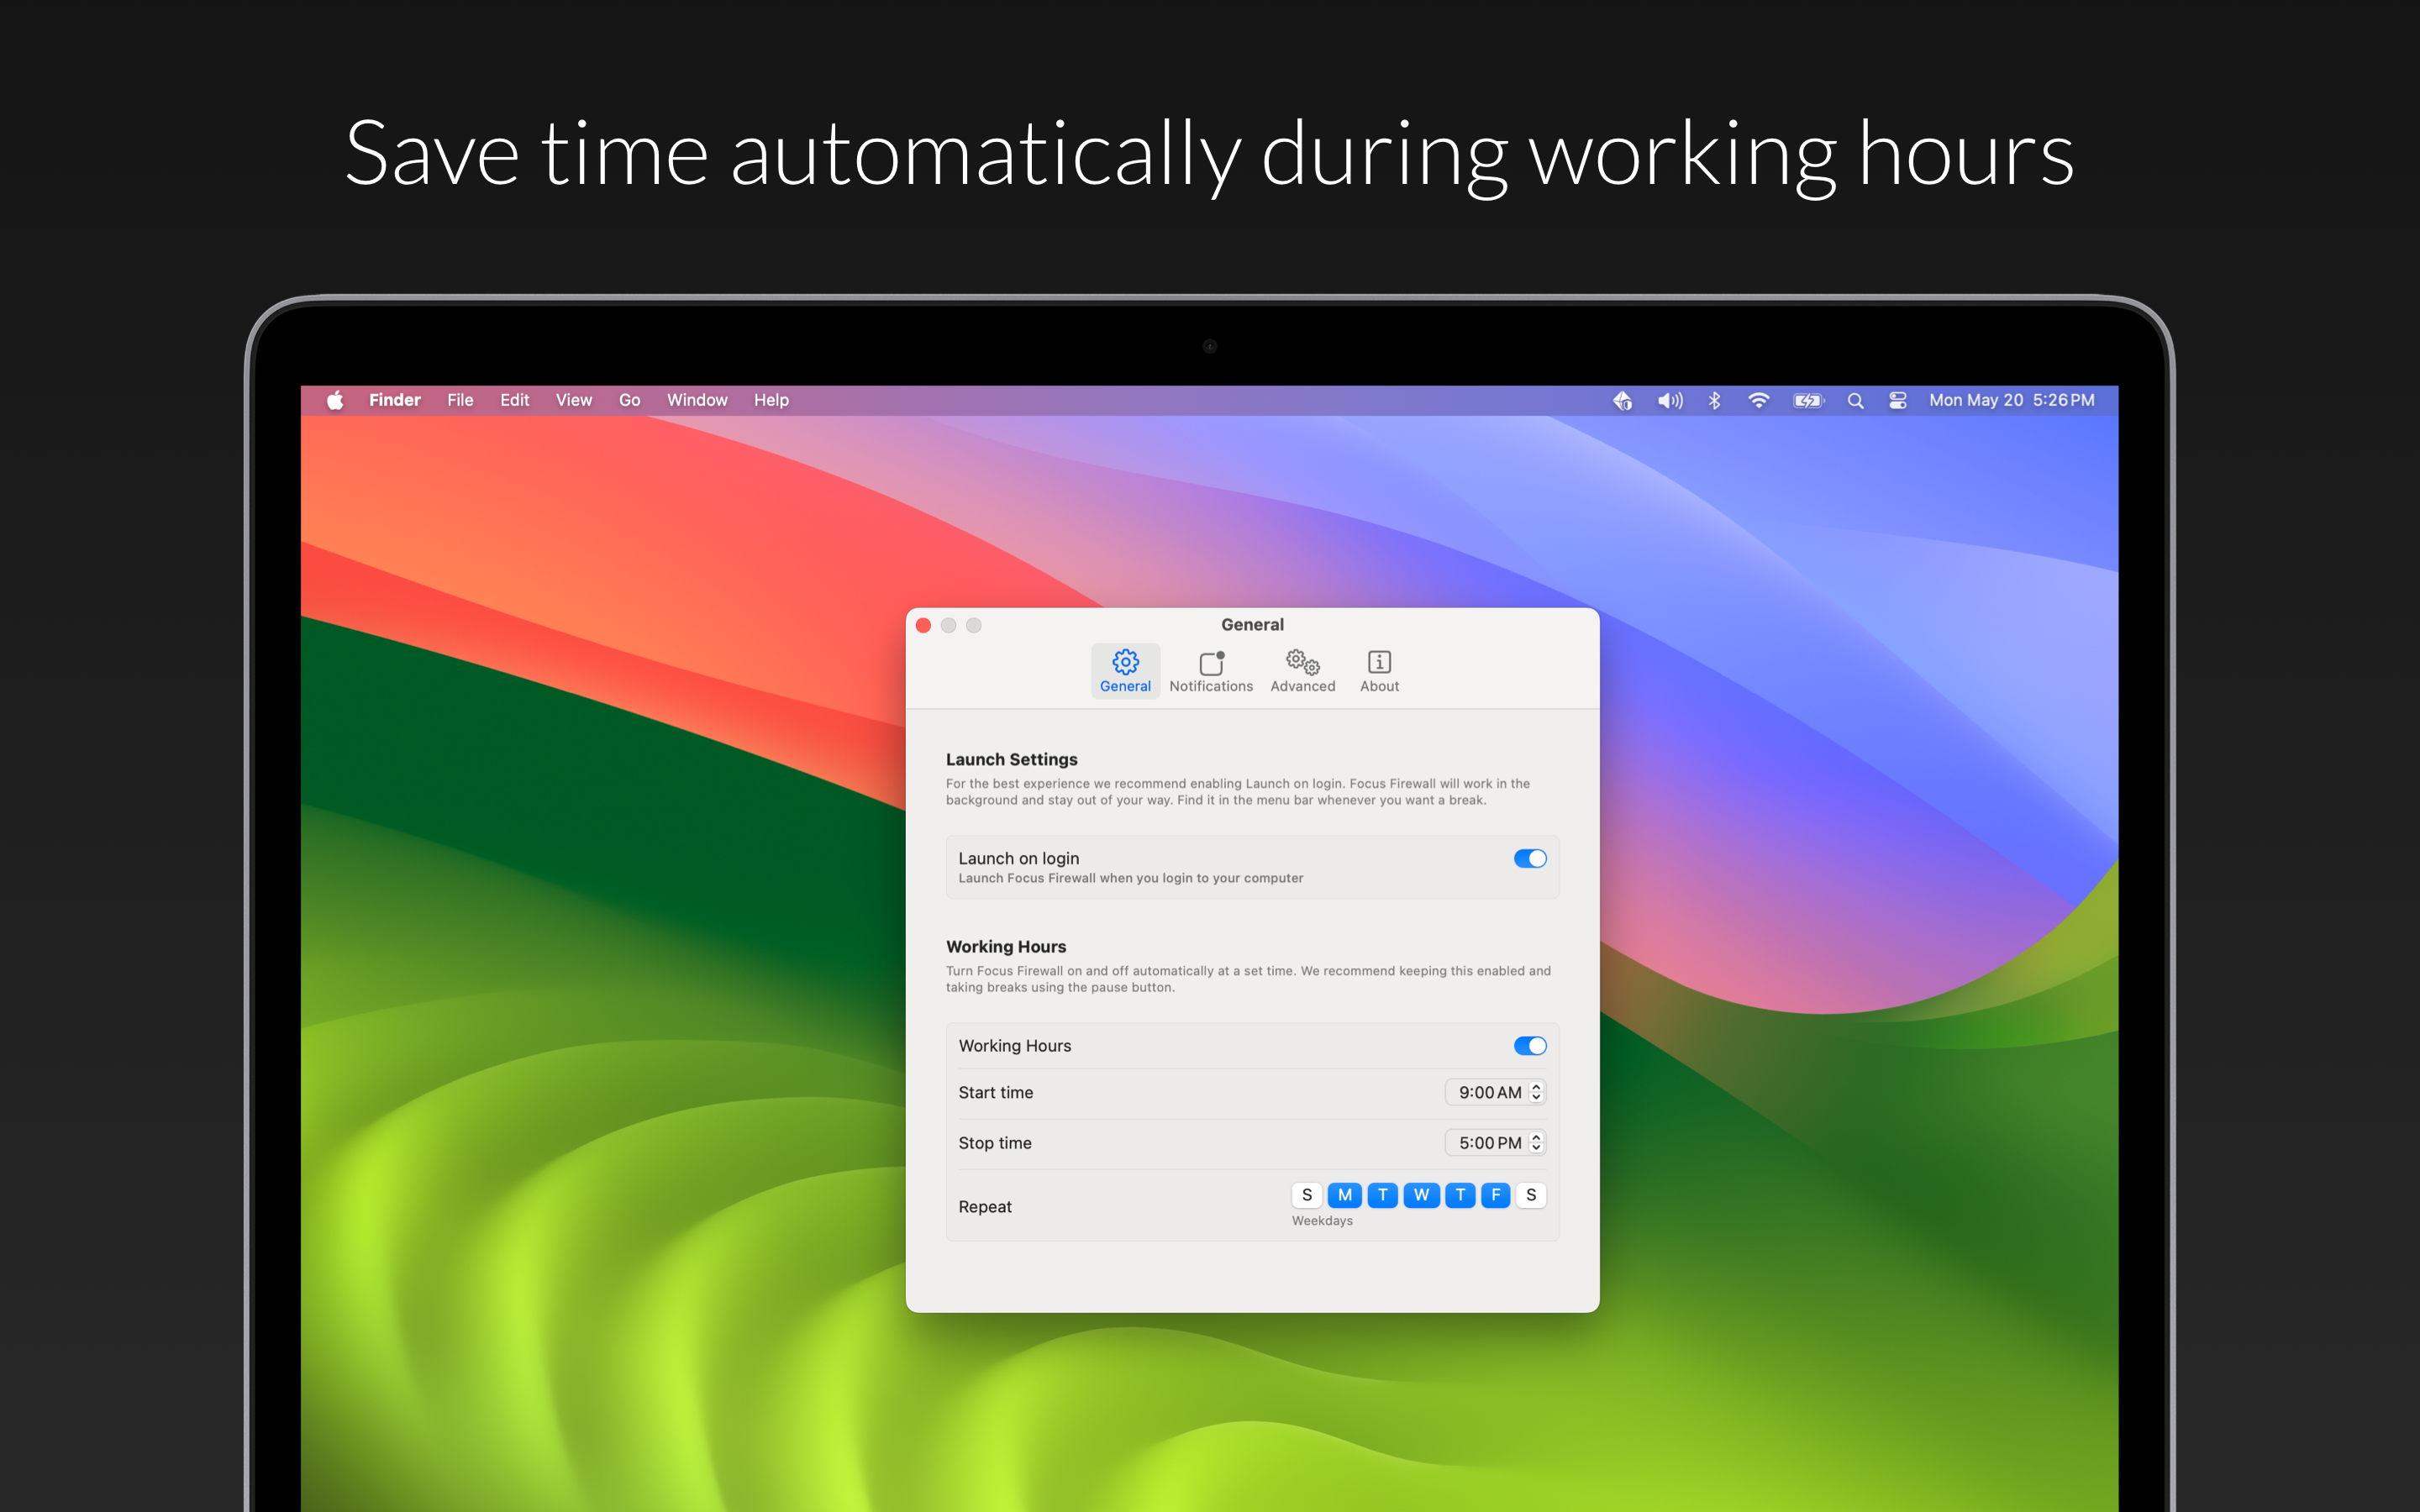Click the Start time stepper arrows
The height and width of the screenshot is (1512, 2420).
tap(1536, 1092)
